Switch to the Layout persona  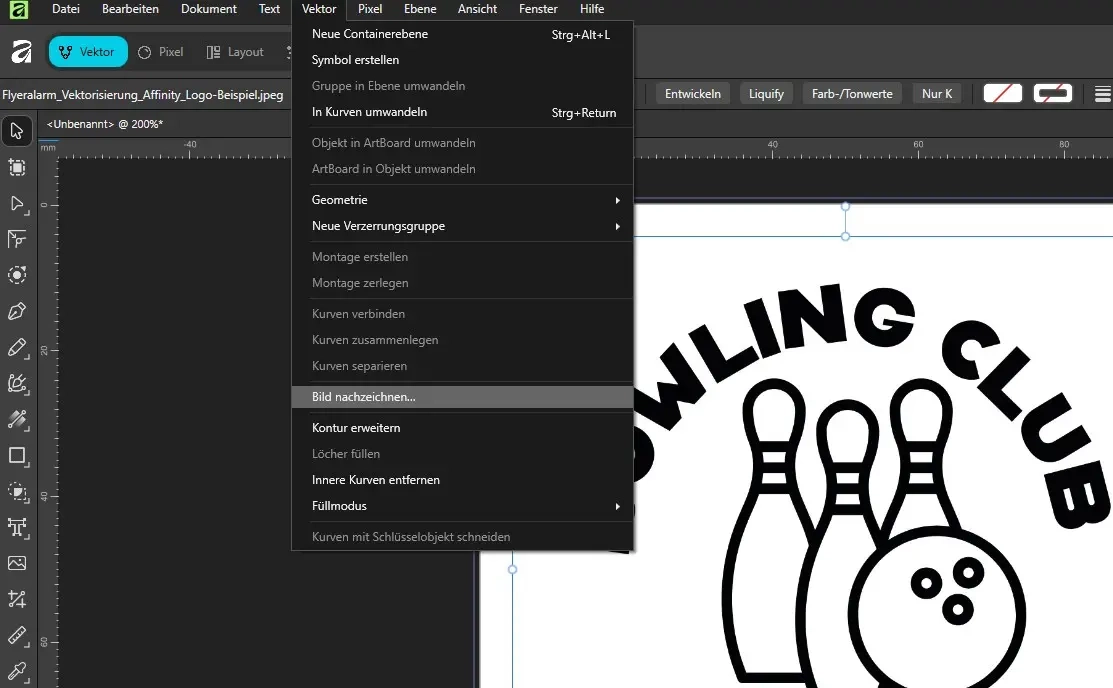coord(235,52)
